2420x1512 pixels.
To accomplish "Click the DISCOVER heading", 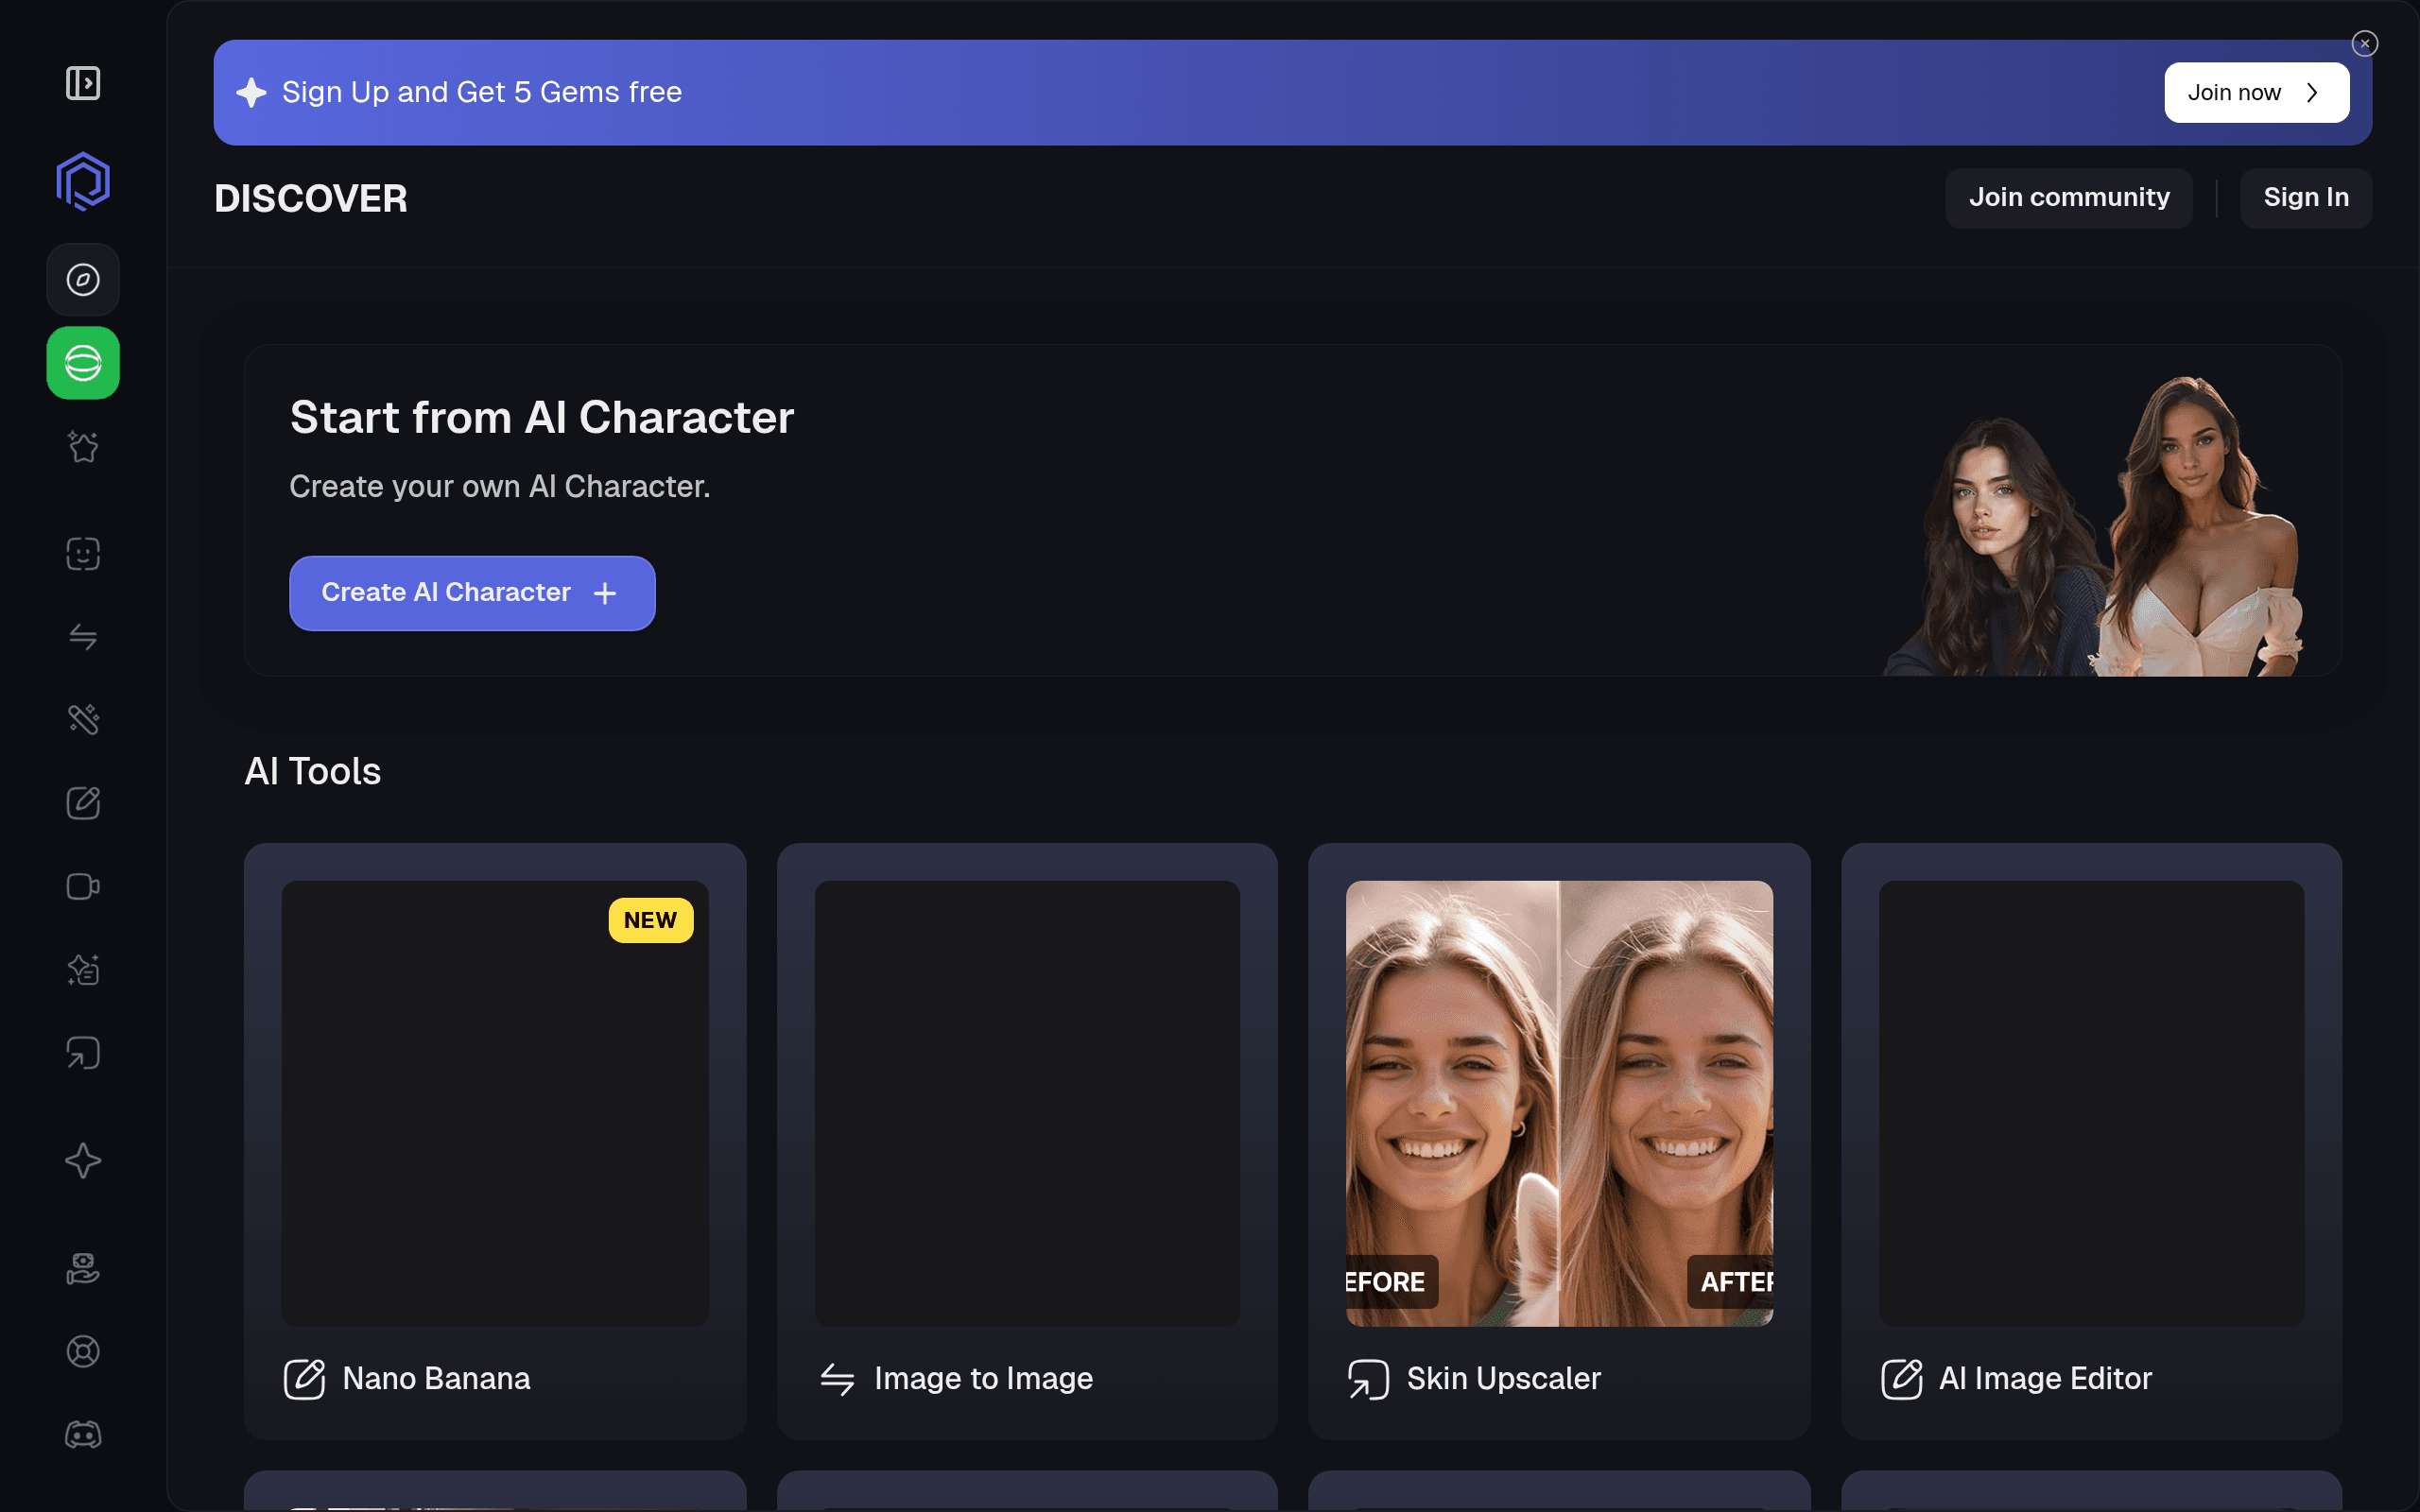I will (310, 198).
